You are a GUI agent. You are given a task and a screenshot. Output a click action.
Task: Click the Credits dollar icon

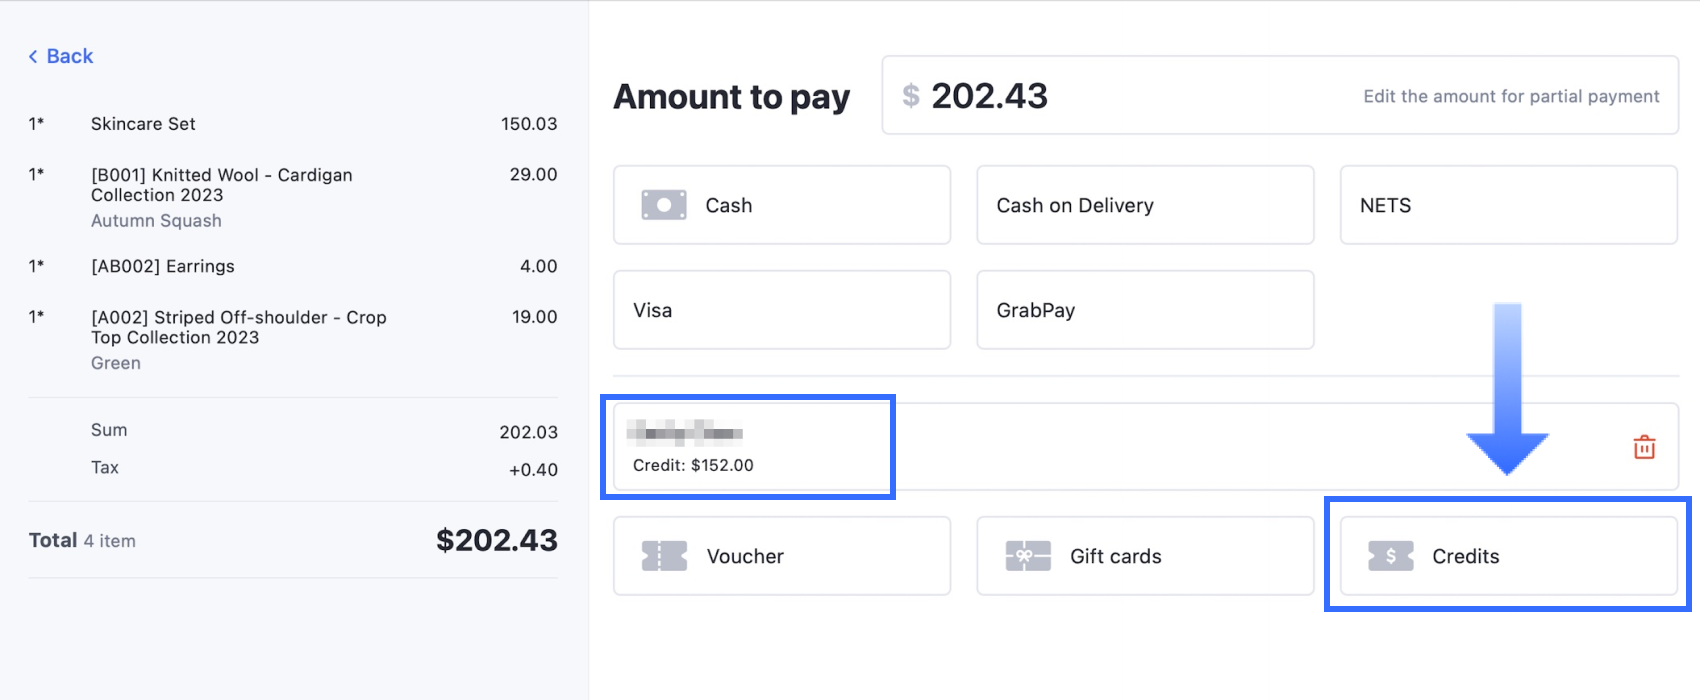pos(1390,556)
